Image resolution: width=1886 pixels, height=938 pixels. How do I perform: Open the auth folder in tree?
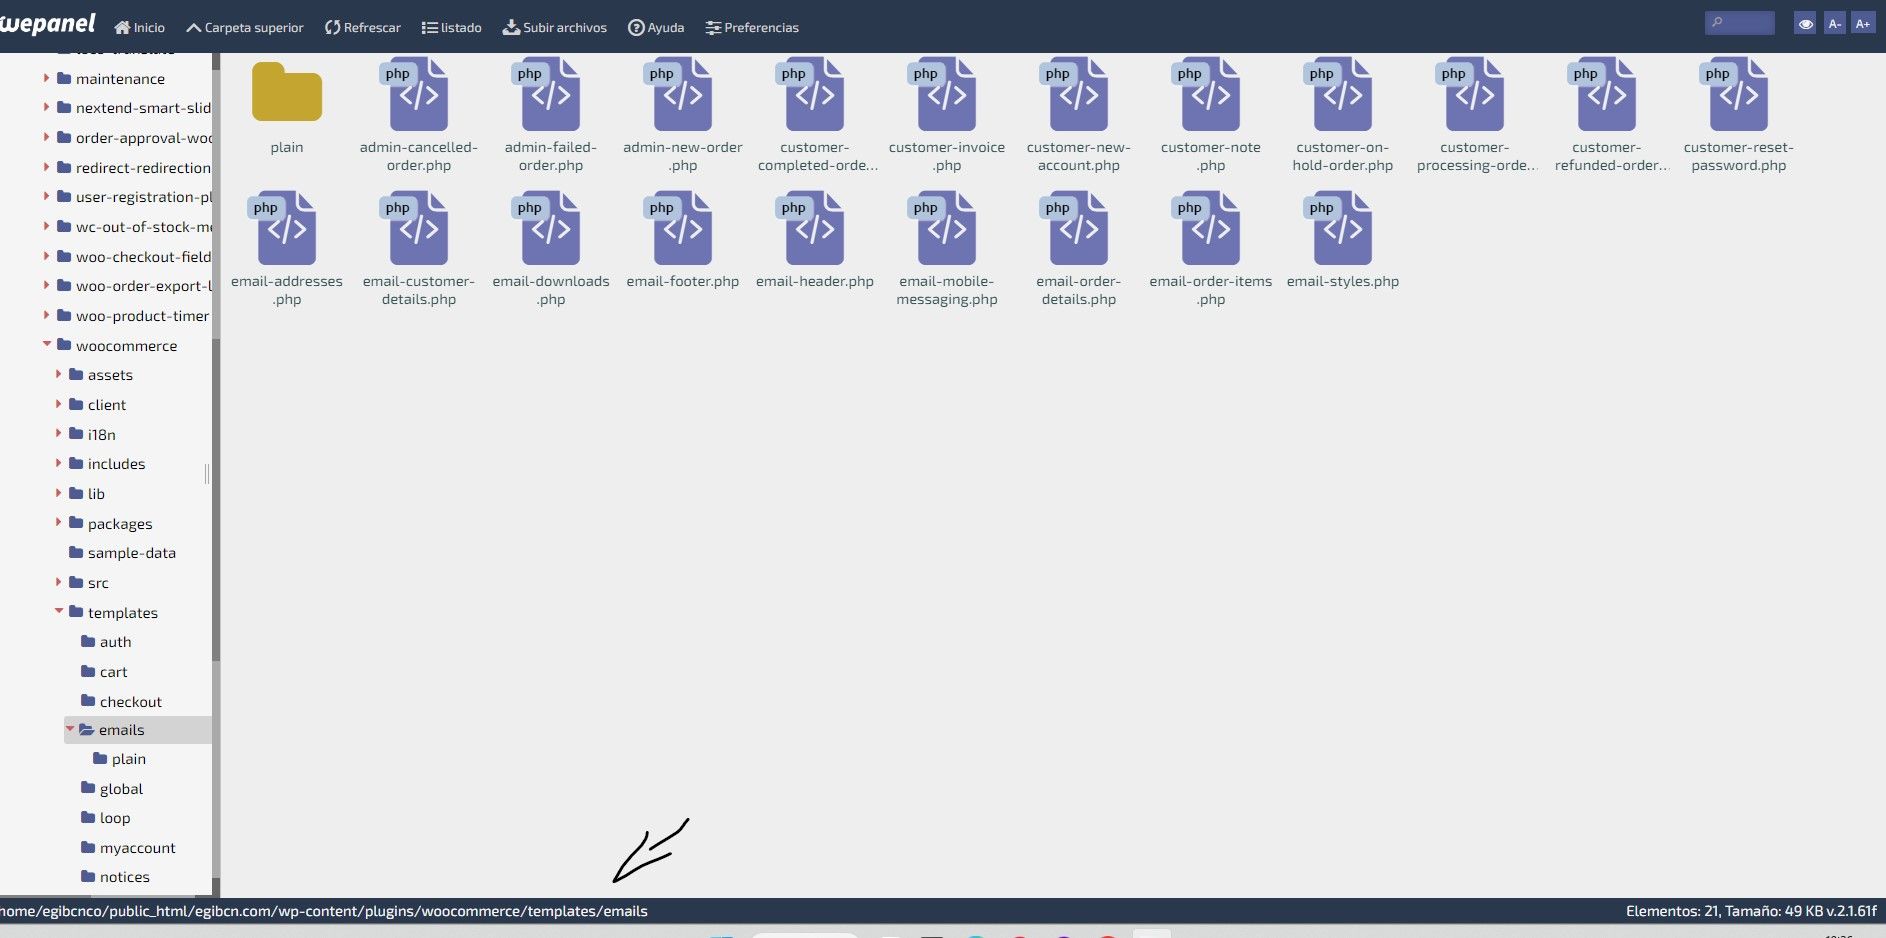tap(106, 642)
